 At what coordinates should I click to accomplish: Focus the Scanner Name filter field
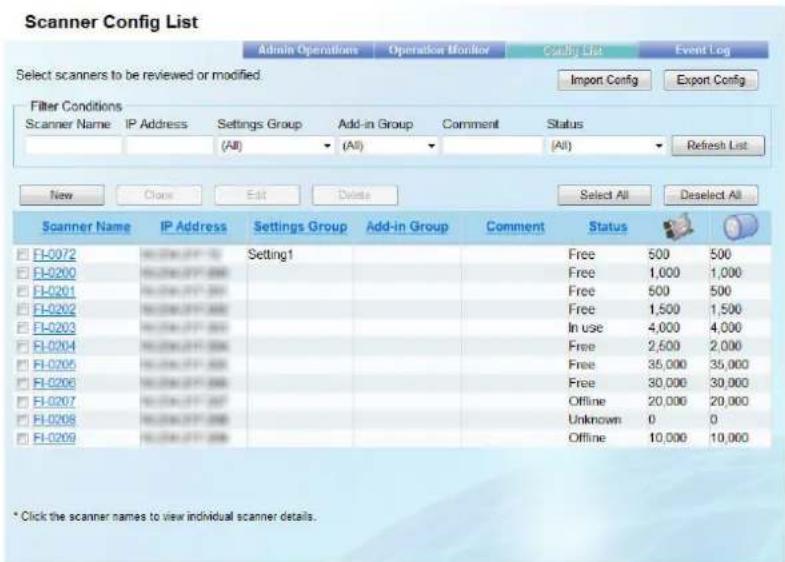[73, 146]
